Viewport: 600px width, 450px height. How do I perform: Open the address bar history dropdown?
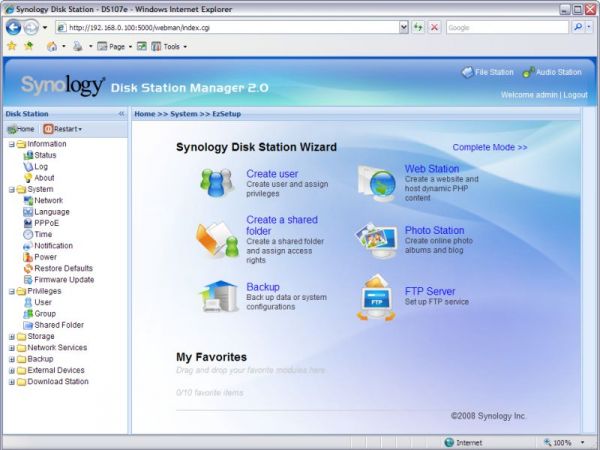tap(404, 27)
